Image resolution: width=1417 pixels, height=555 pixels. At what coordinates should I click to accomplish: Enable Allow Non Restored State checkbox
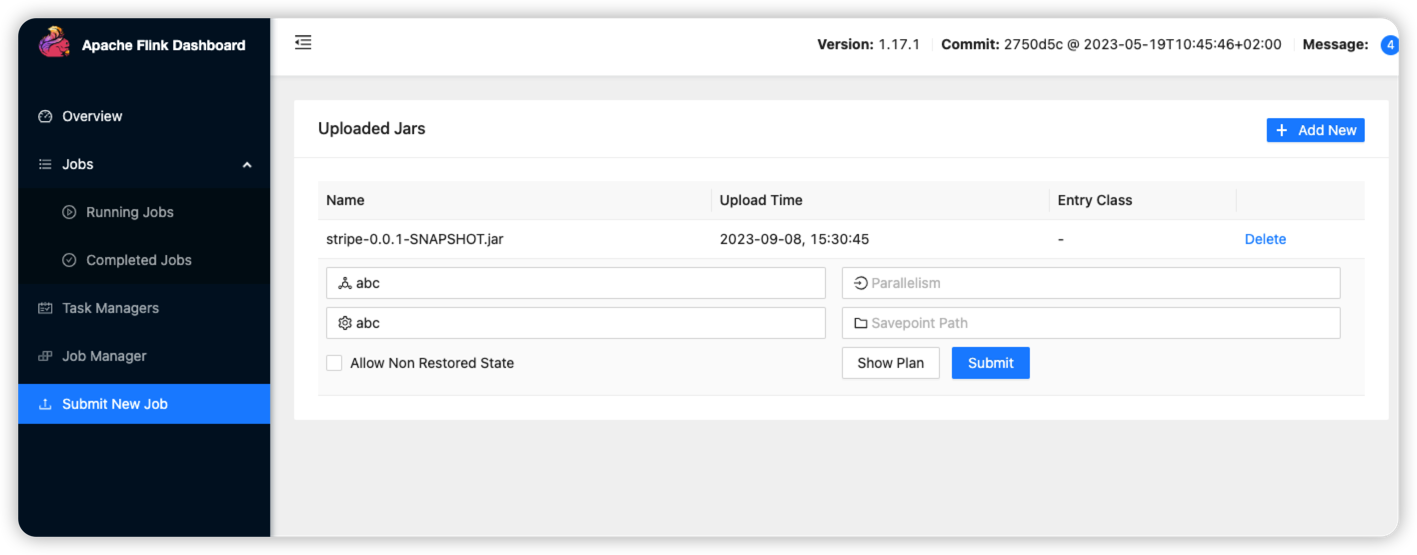[335, 363]
